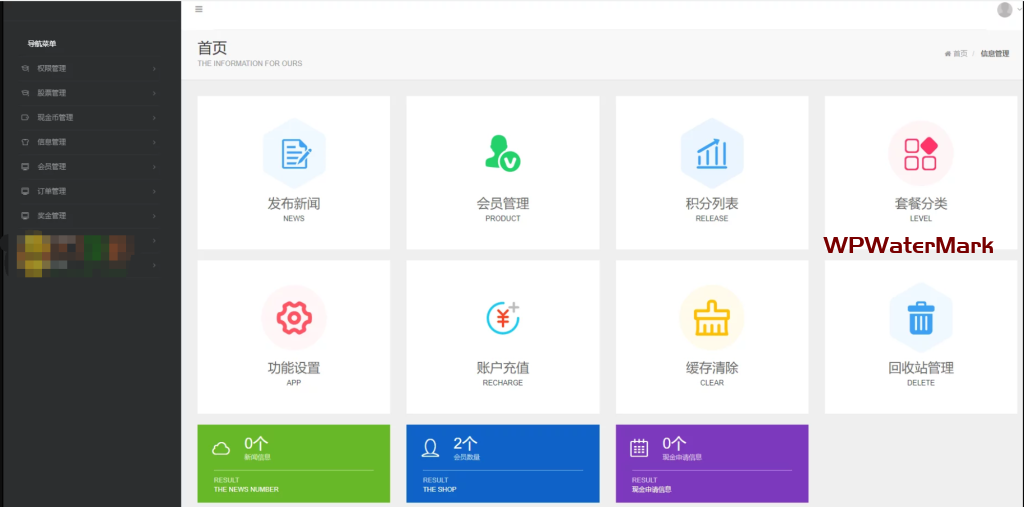1024x507 pixels.
Task: Click the purple 现金申请信息 tile
Action: 711,463
